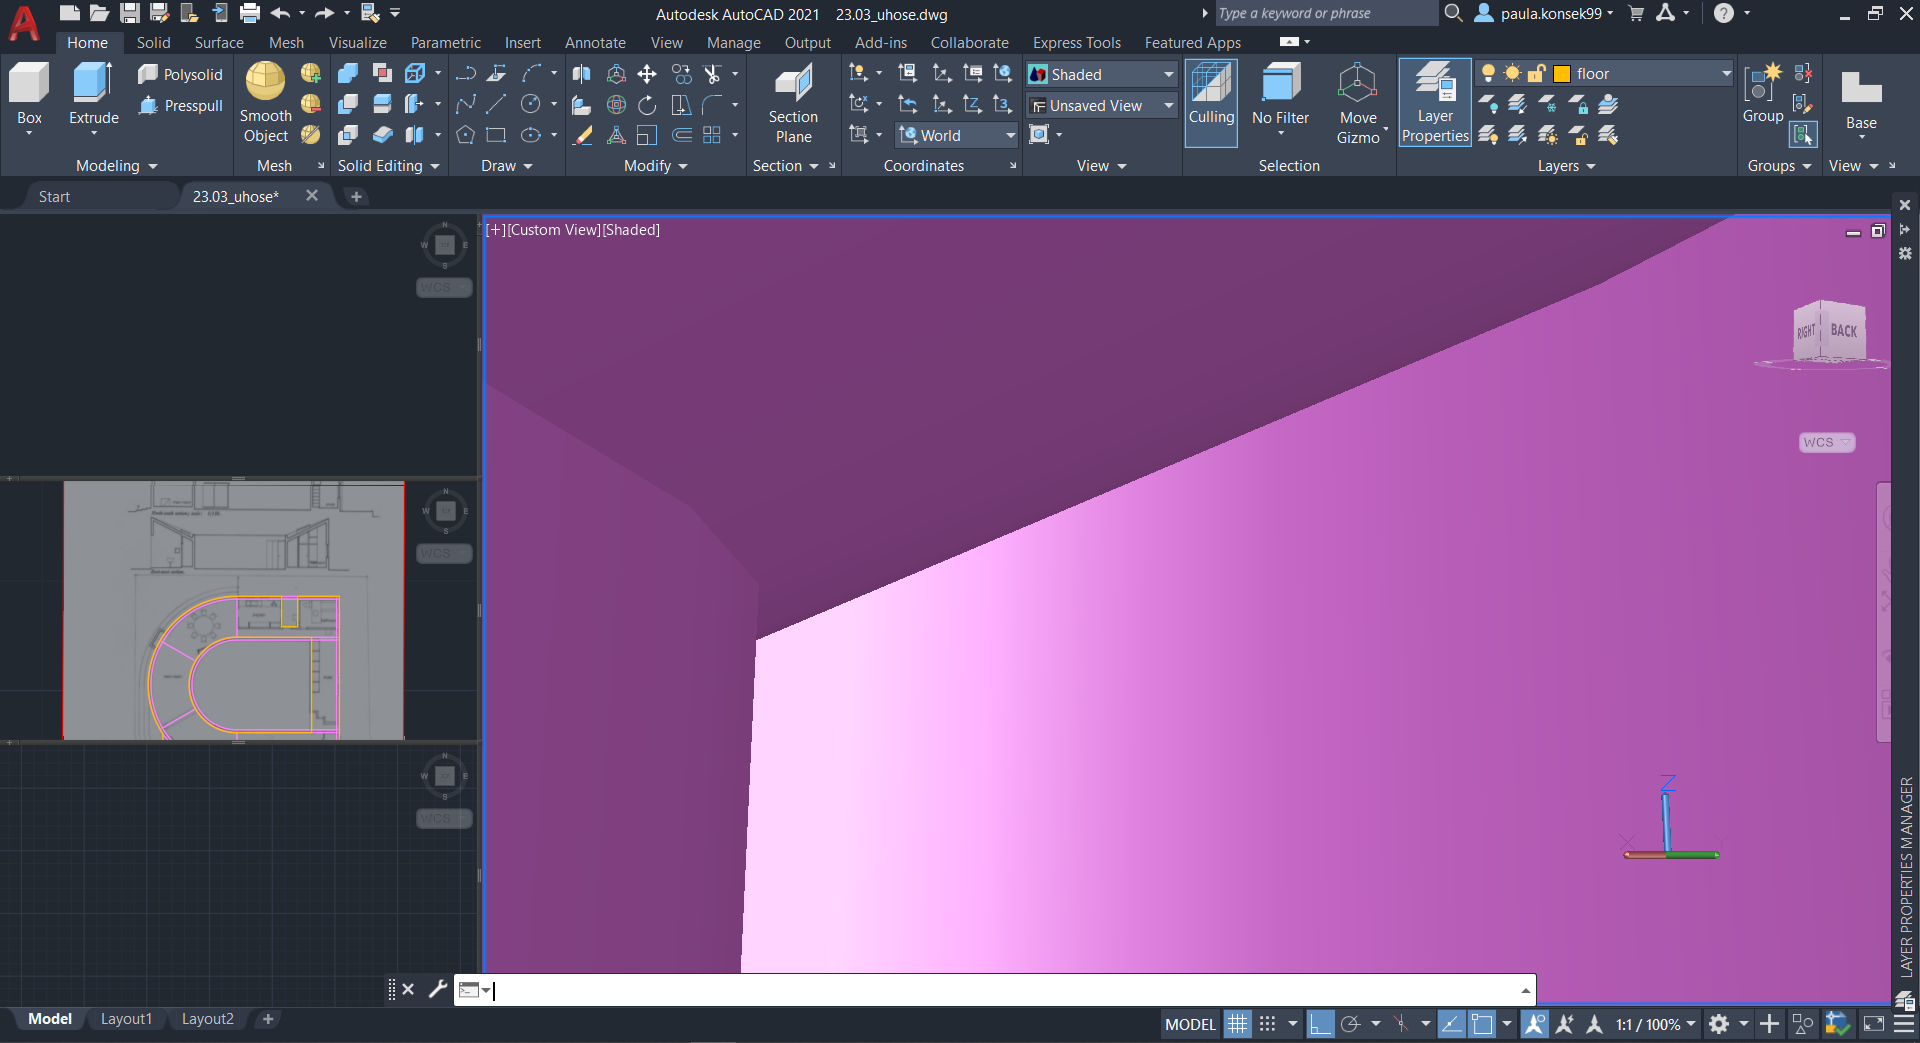Toggle object snap tracking in status bar
The width and height of the screenshot is (1920, 1043).
coord(1451,1024)
